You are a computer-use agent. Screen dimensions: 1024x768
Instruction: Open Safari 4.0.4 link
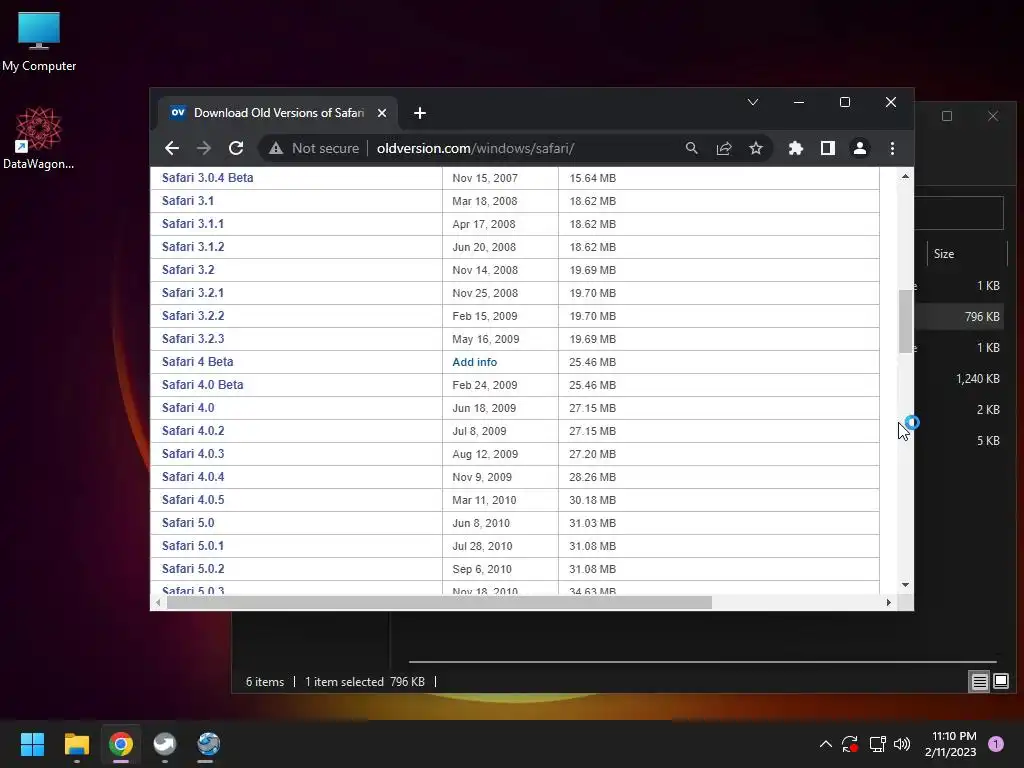tap(193, 477)
